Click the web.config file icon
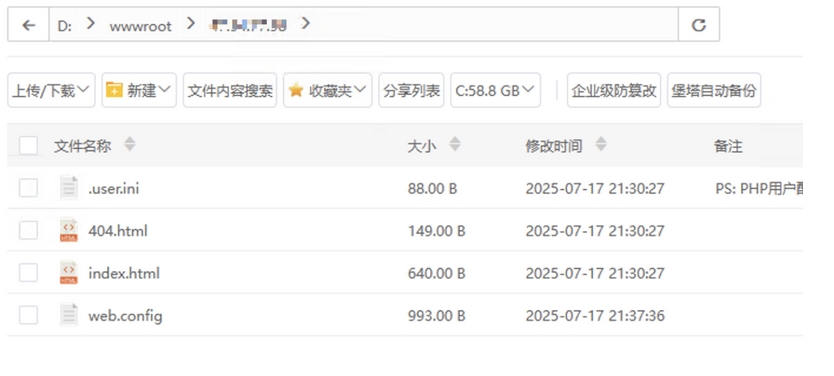Viewport: 834px width, 376px height. (69, 315)
